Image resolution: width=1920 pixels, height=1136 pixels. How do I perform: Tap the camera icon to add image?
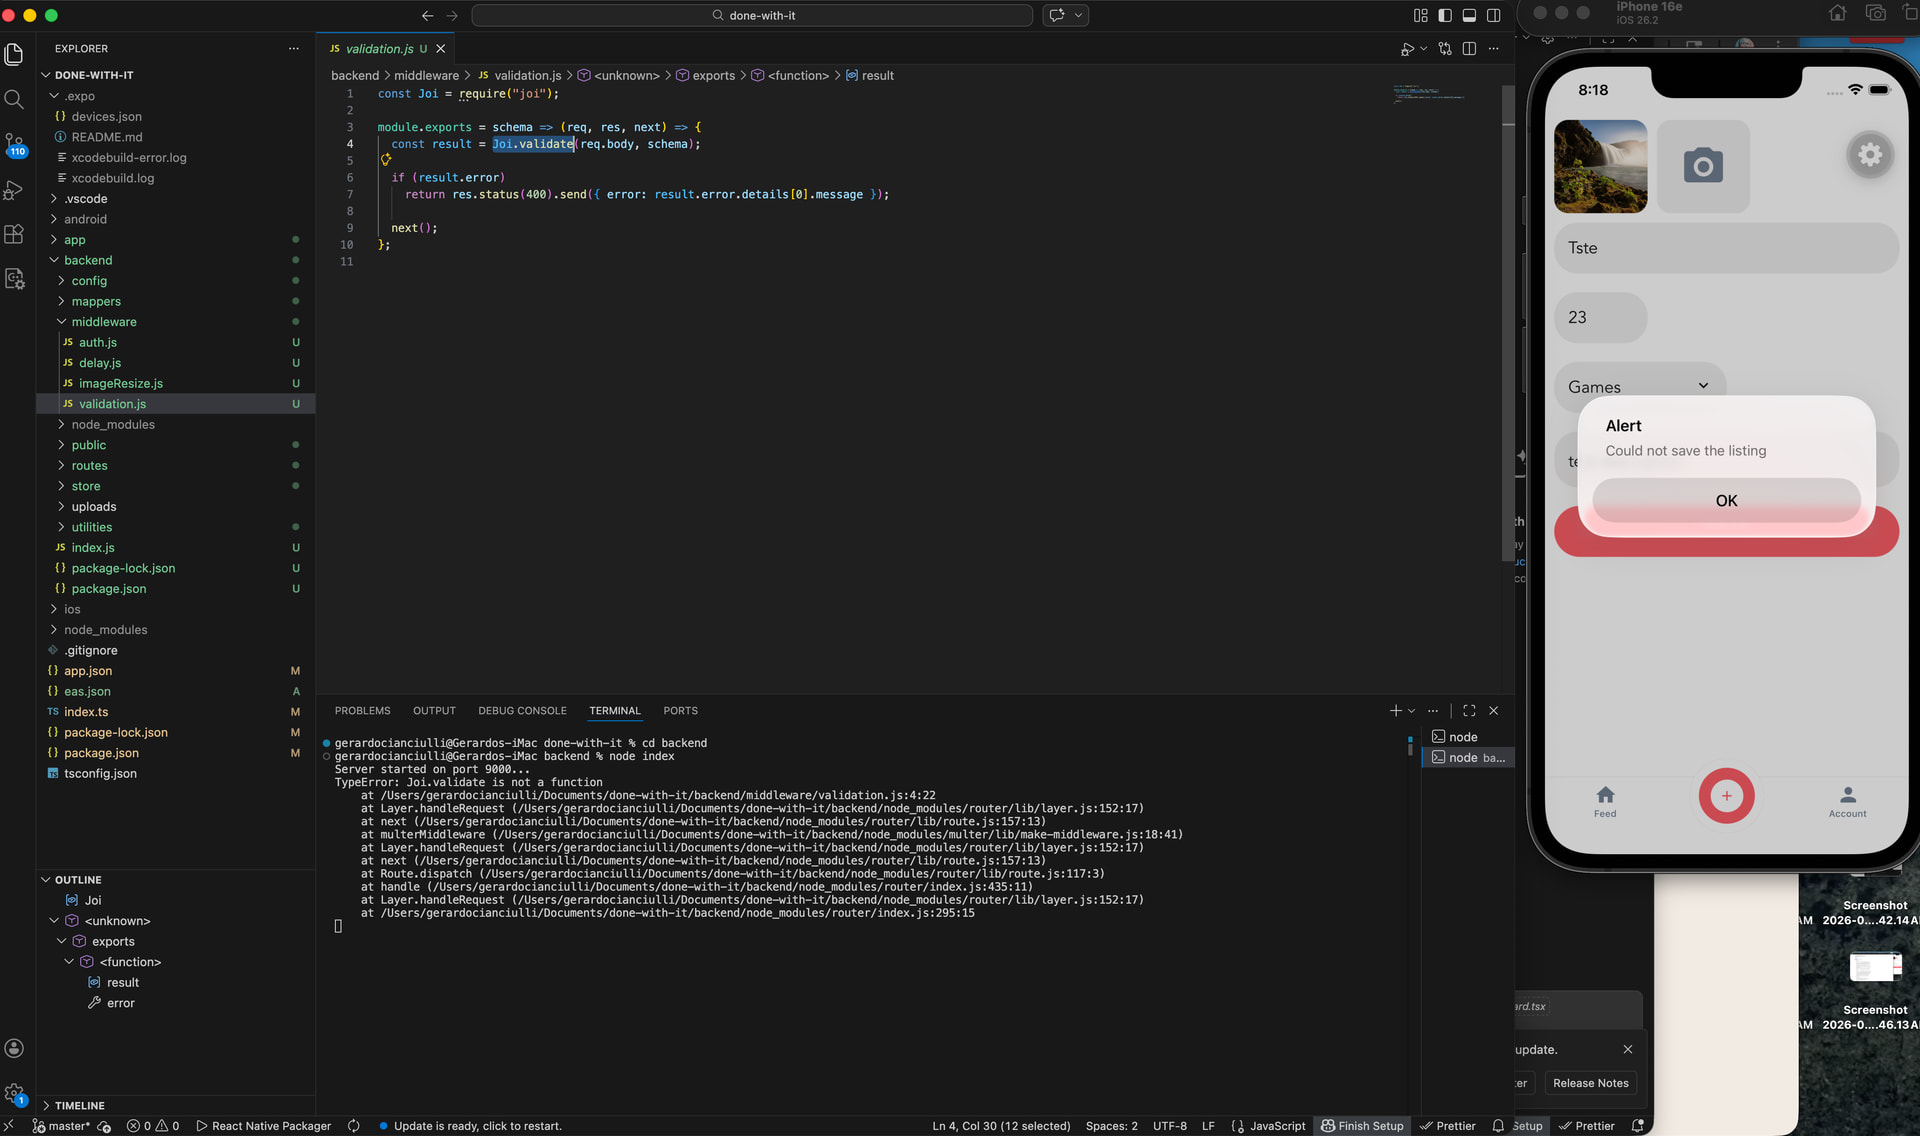1702,166
